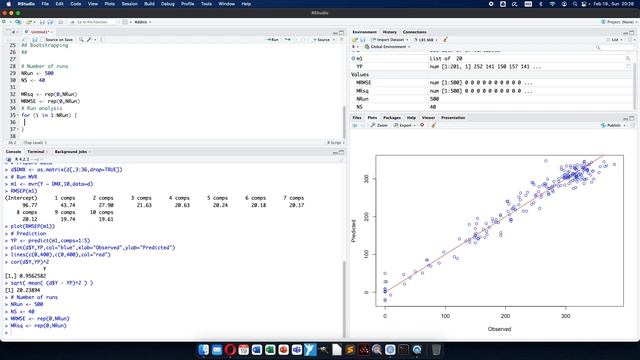Click the YP row in Environment
This screenshot has height=360, width=640.
492,67
